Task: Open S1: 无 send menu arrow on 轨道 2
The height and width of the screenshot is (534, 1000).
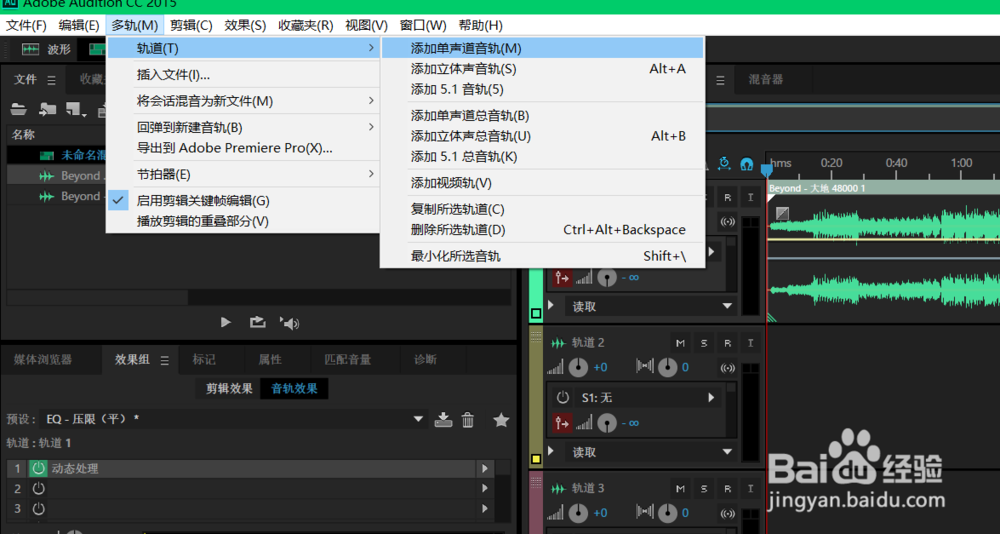Action: point(711,397)
